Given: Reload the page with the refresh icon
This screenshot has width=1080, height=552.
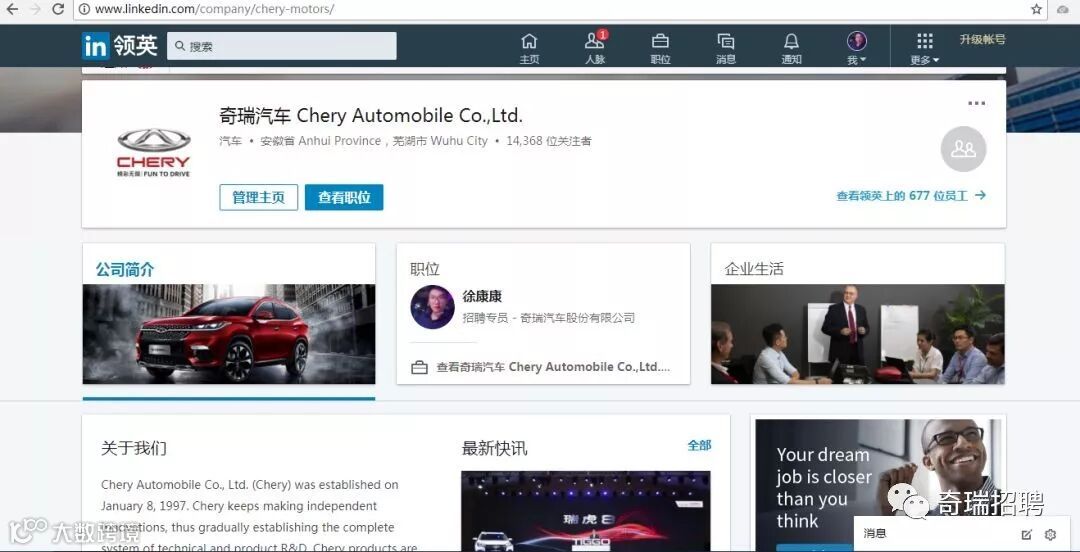Looking at the screenshot, I should (59, 9).
